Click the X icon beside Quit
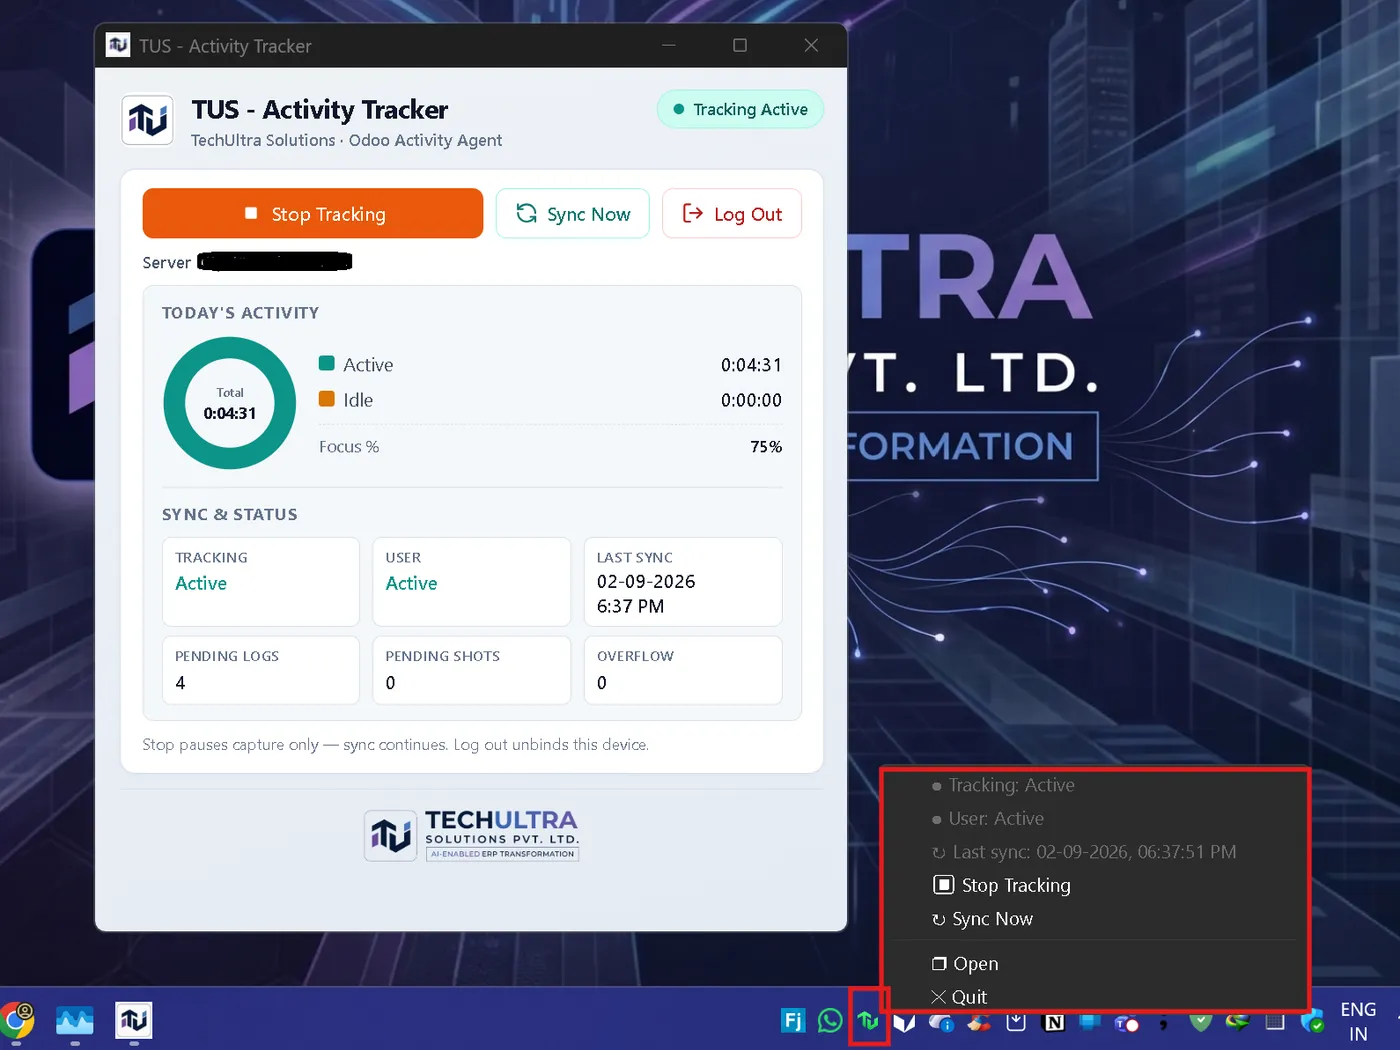Viewport: 1400px width, 1050px height. pyautogui.click(x=938, y=997)
